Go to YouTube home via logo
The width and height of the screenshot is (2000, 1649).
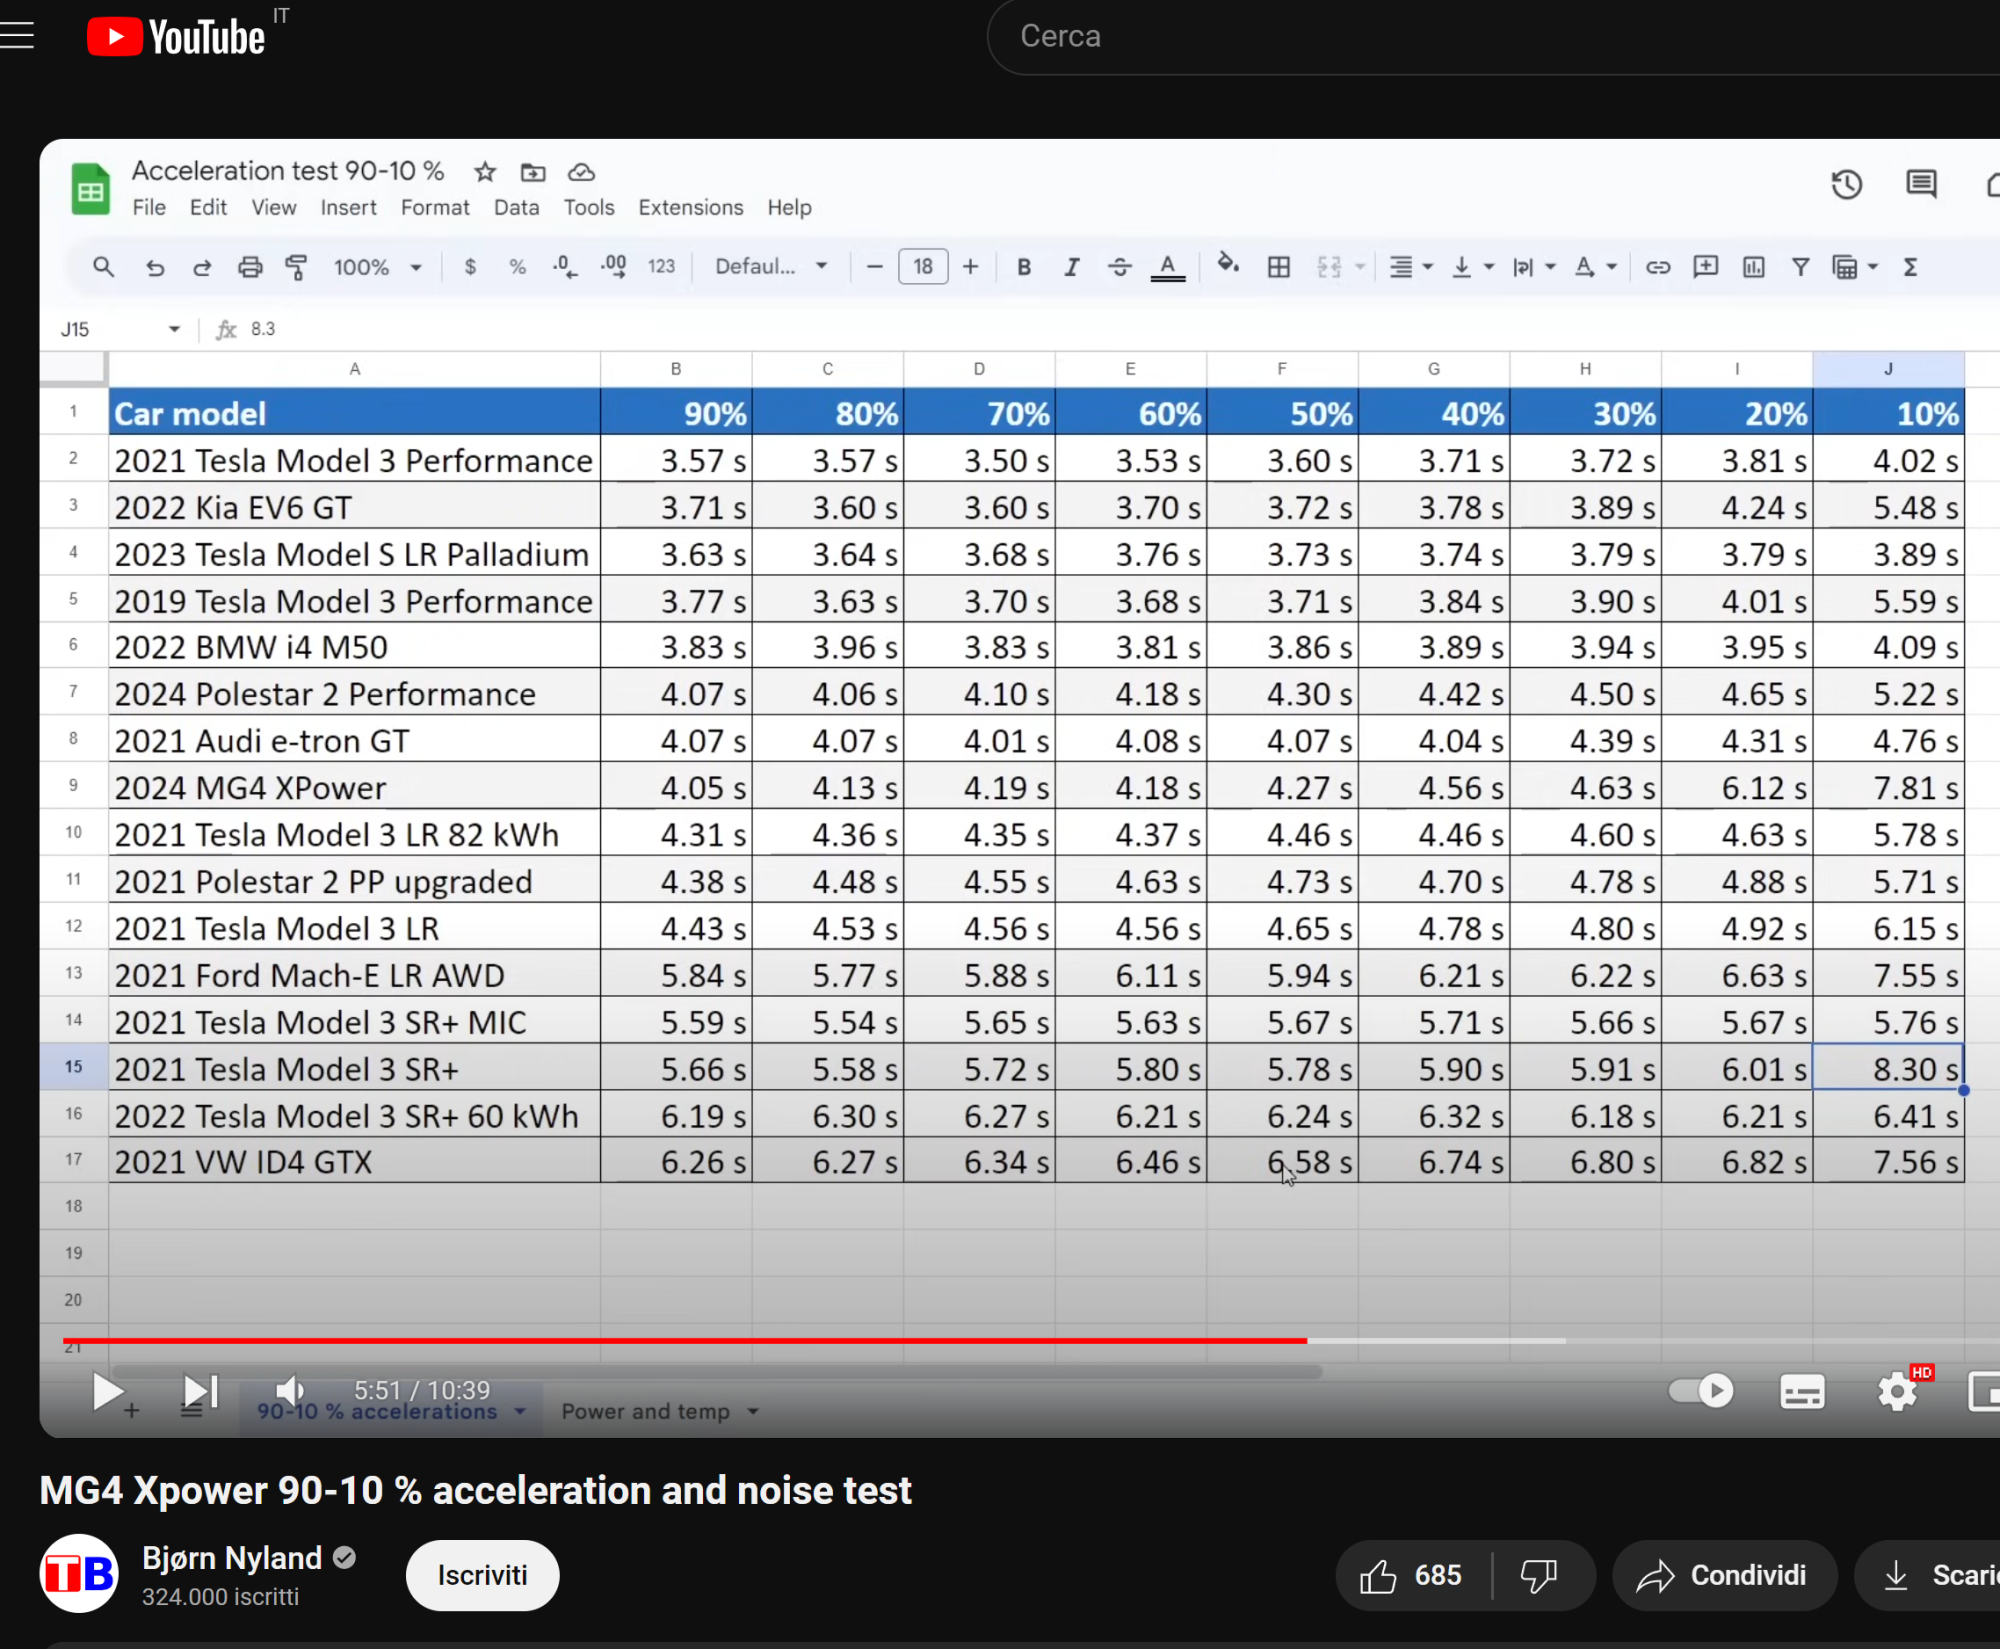tap(176, 37)
